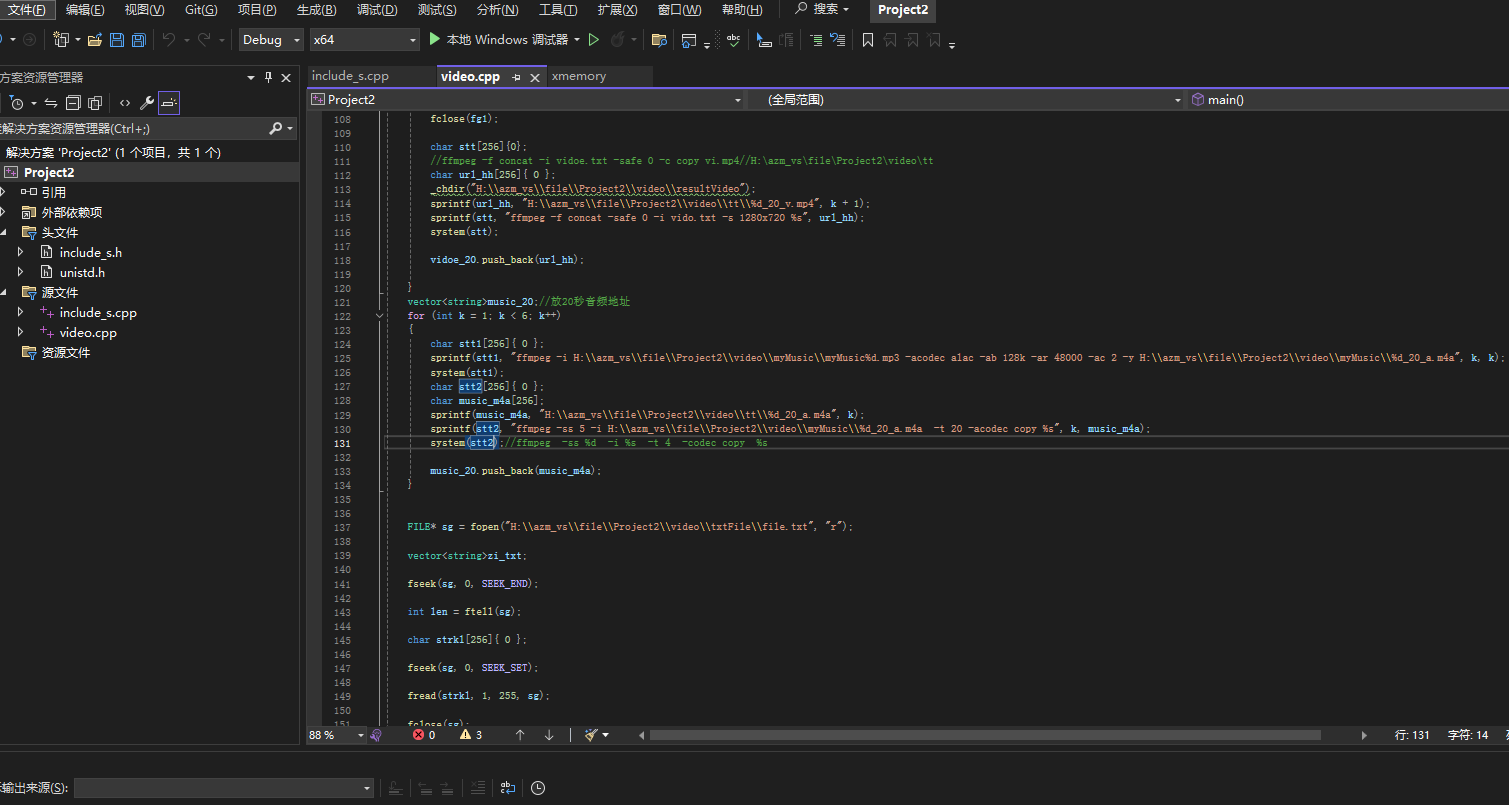Image resolution: width=1509 pixels, height=805 pixels.
Task: Open the Debug configuration dropdown
Action: pos(271,40)
